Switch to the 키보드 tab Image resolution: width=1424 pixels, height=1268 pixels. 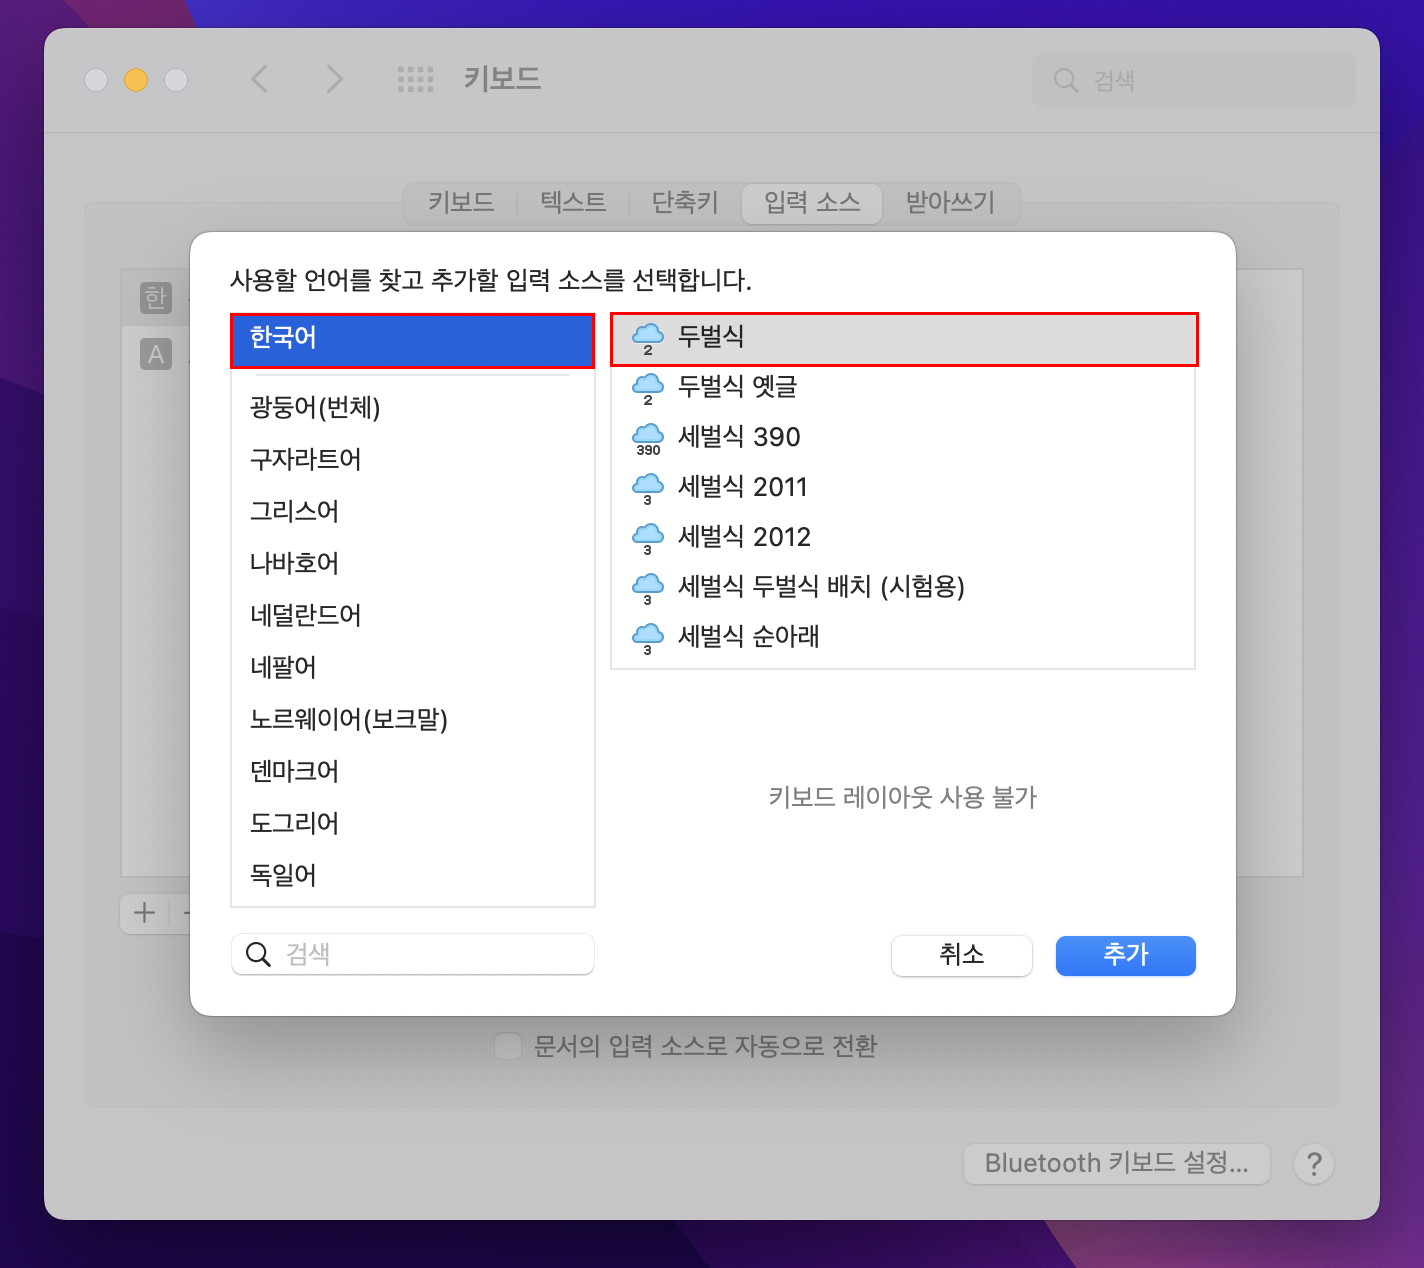[461, 203]
